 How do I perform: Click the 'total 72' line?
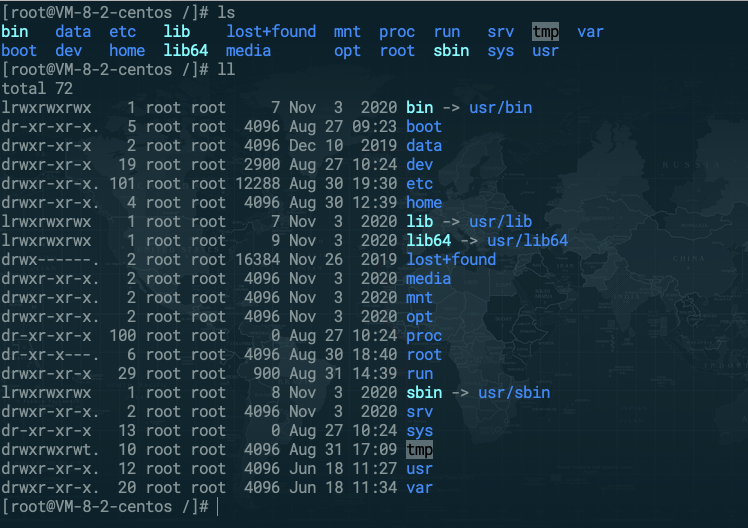(x=42, y=88)
